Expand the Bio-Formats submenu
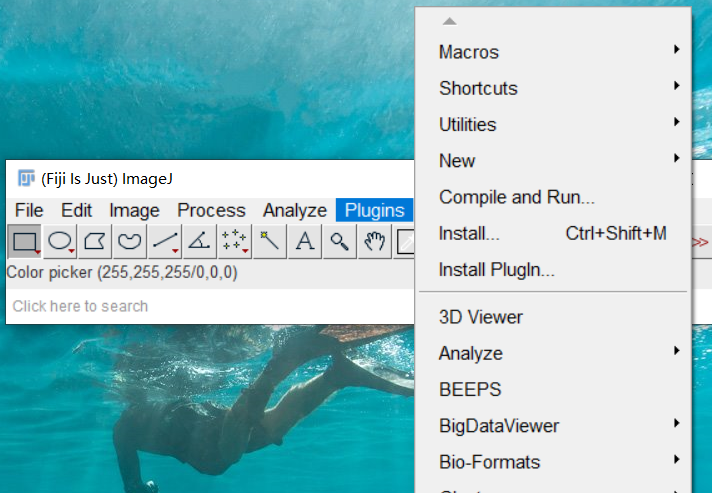 coord(553,462)
